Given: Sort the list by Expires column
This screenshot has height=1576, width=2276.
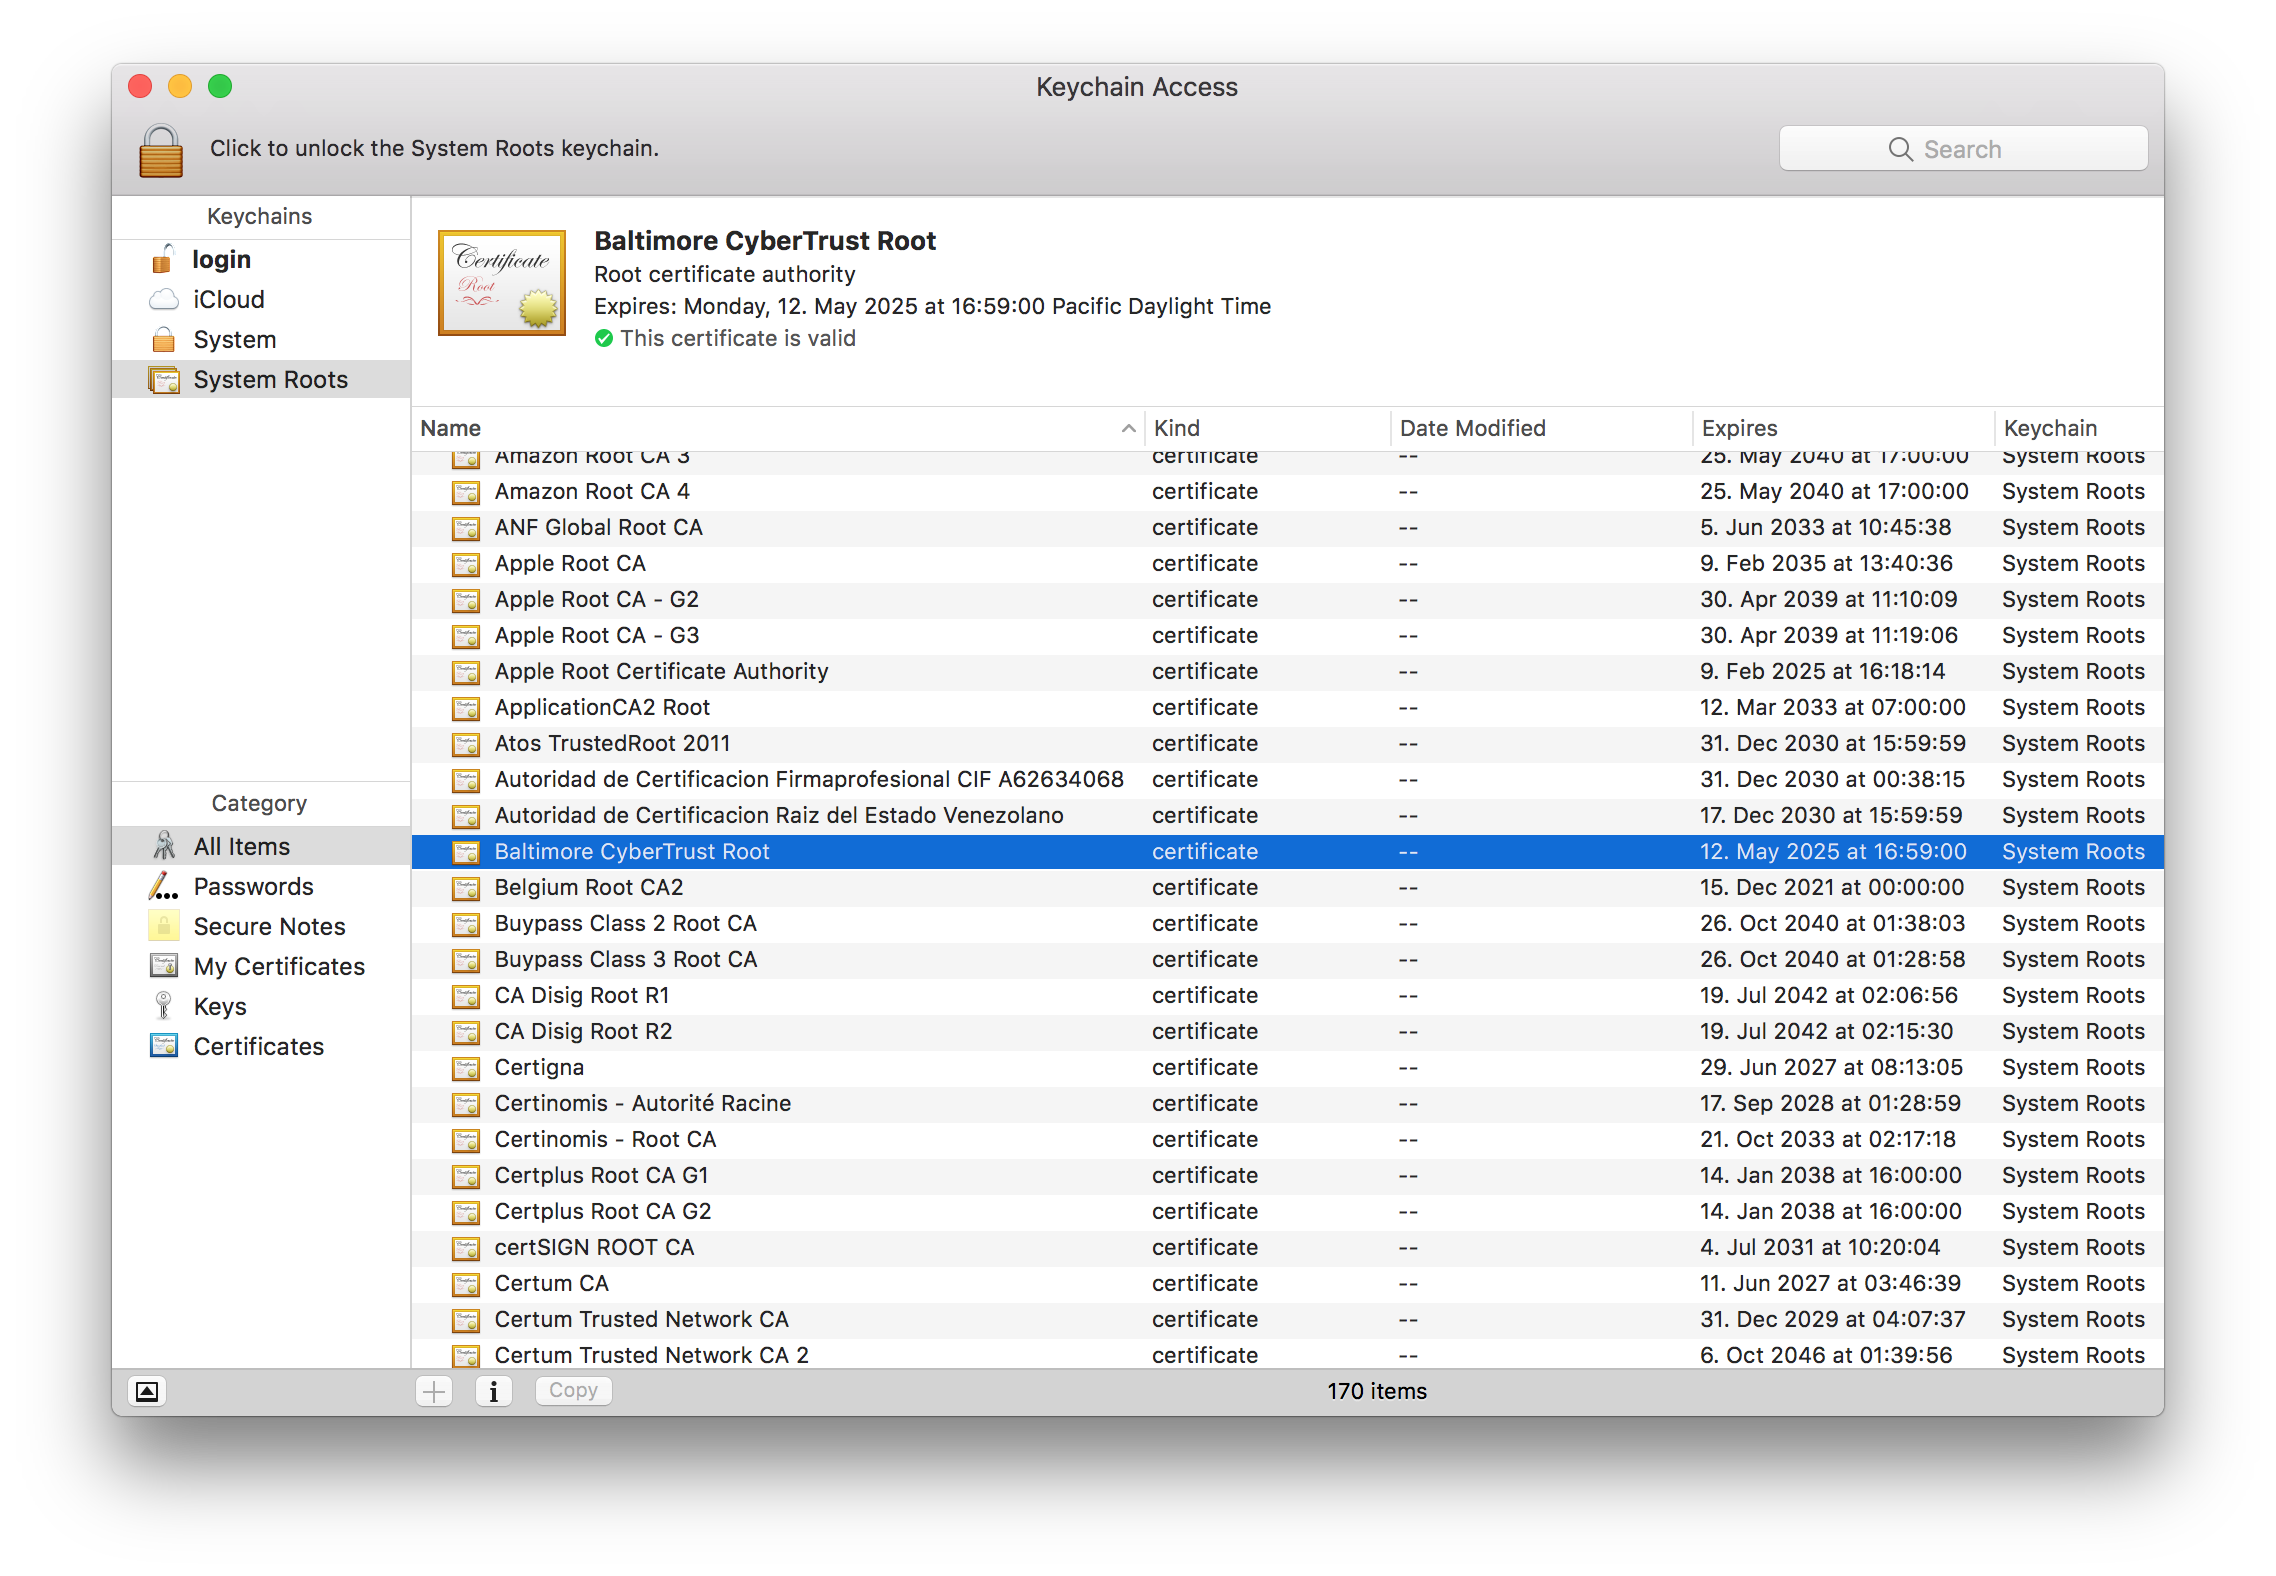Looking at the screenshot, I should (1843, 429).
